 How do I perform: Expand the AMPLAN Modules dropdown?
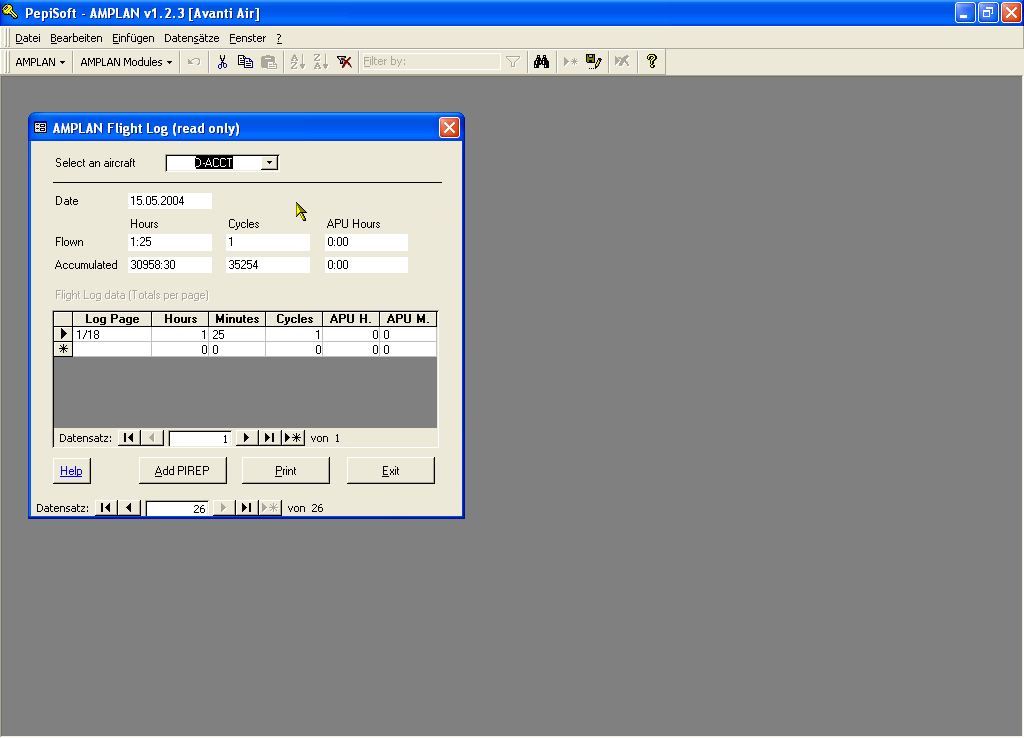point(126,62)
